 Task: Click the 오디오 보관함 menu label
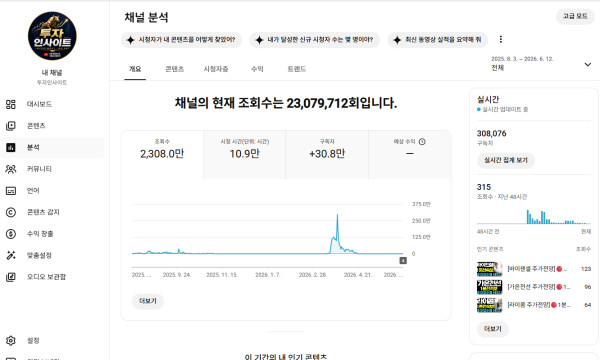(46, 277)
